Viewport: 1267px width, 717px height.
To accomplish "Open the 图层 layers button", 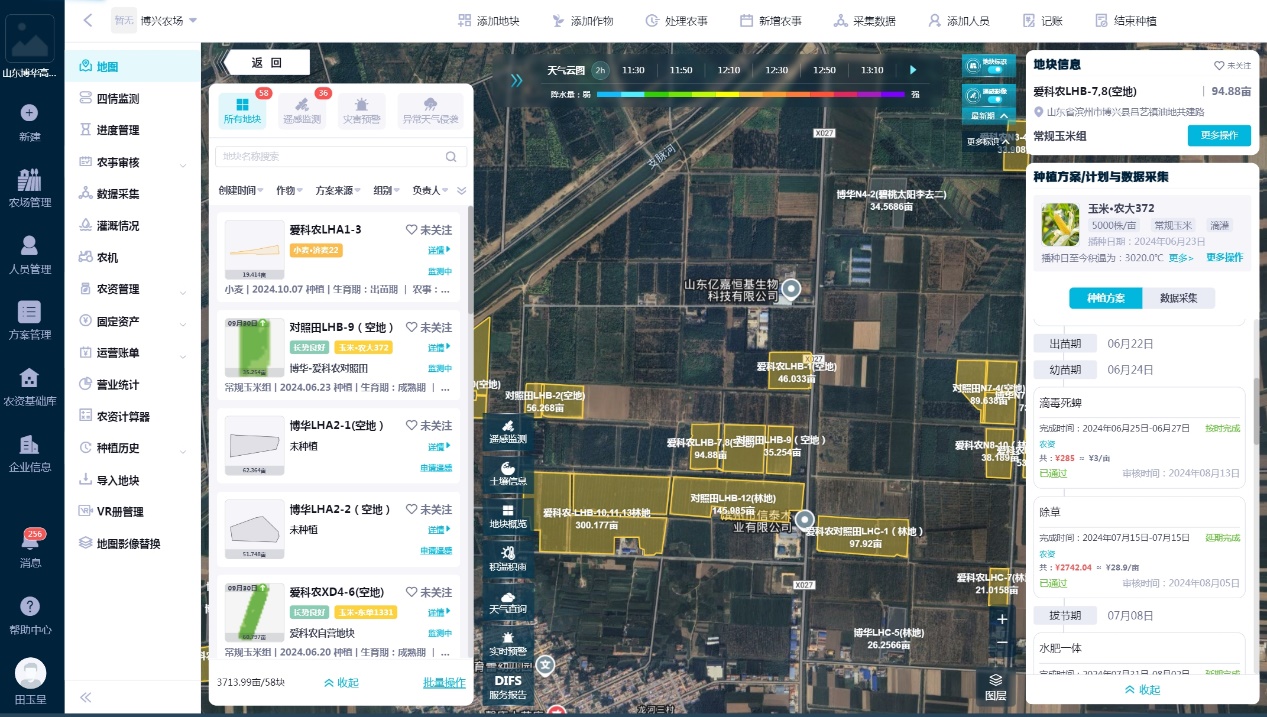I will (x=995, y=686).
